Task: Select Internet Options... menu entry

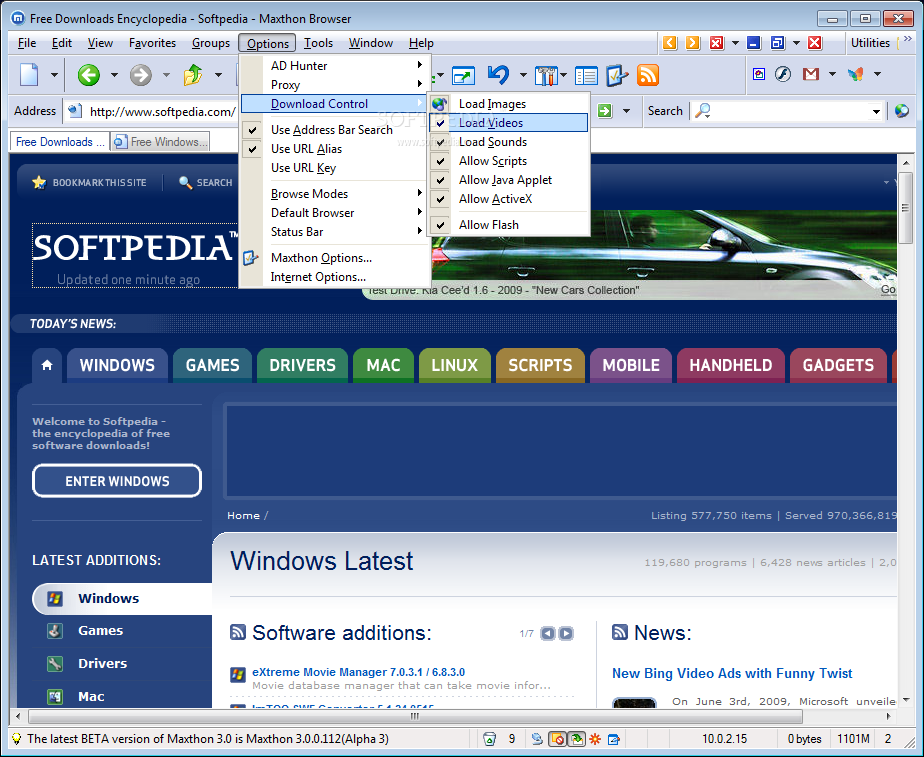Action: click(335, 276)
